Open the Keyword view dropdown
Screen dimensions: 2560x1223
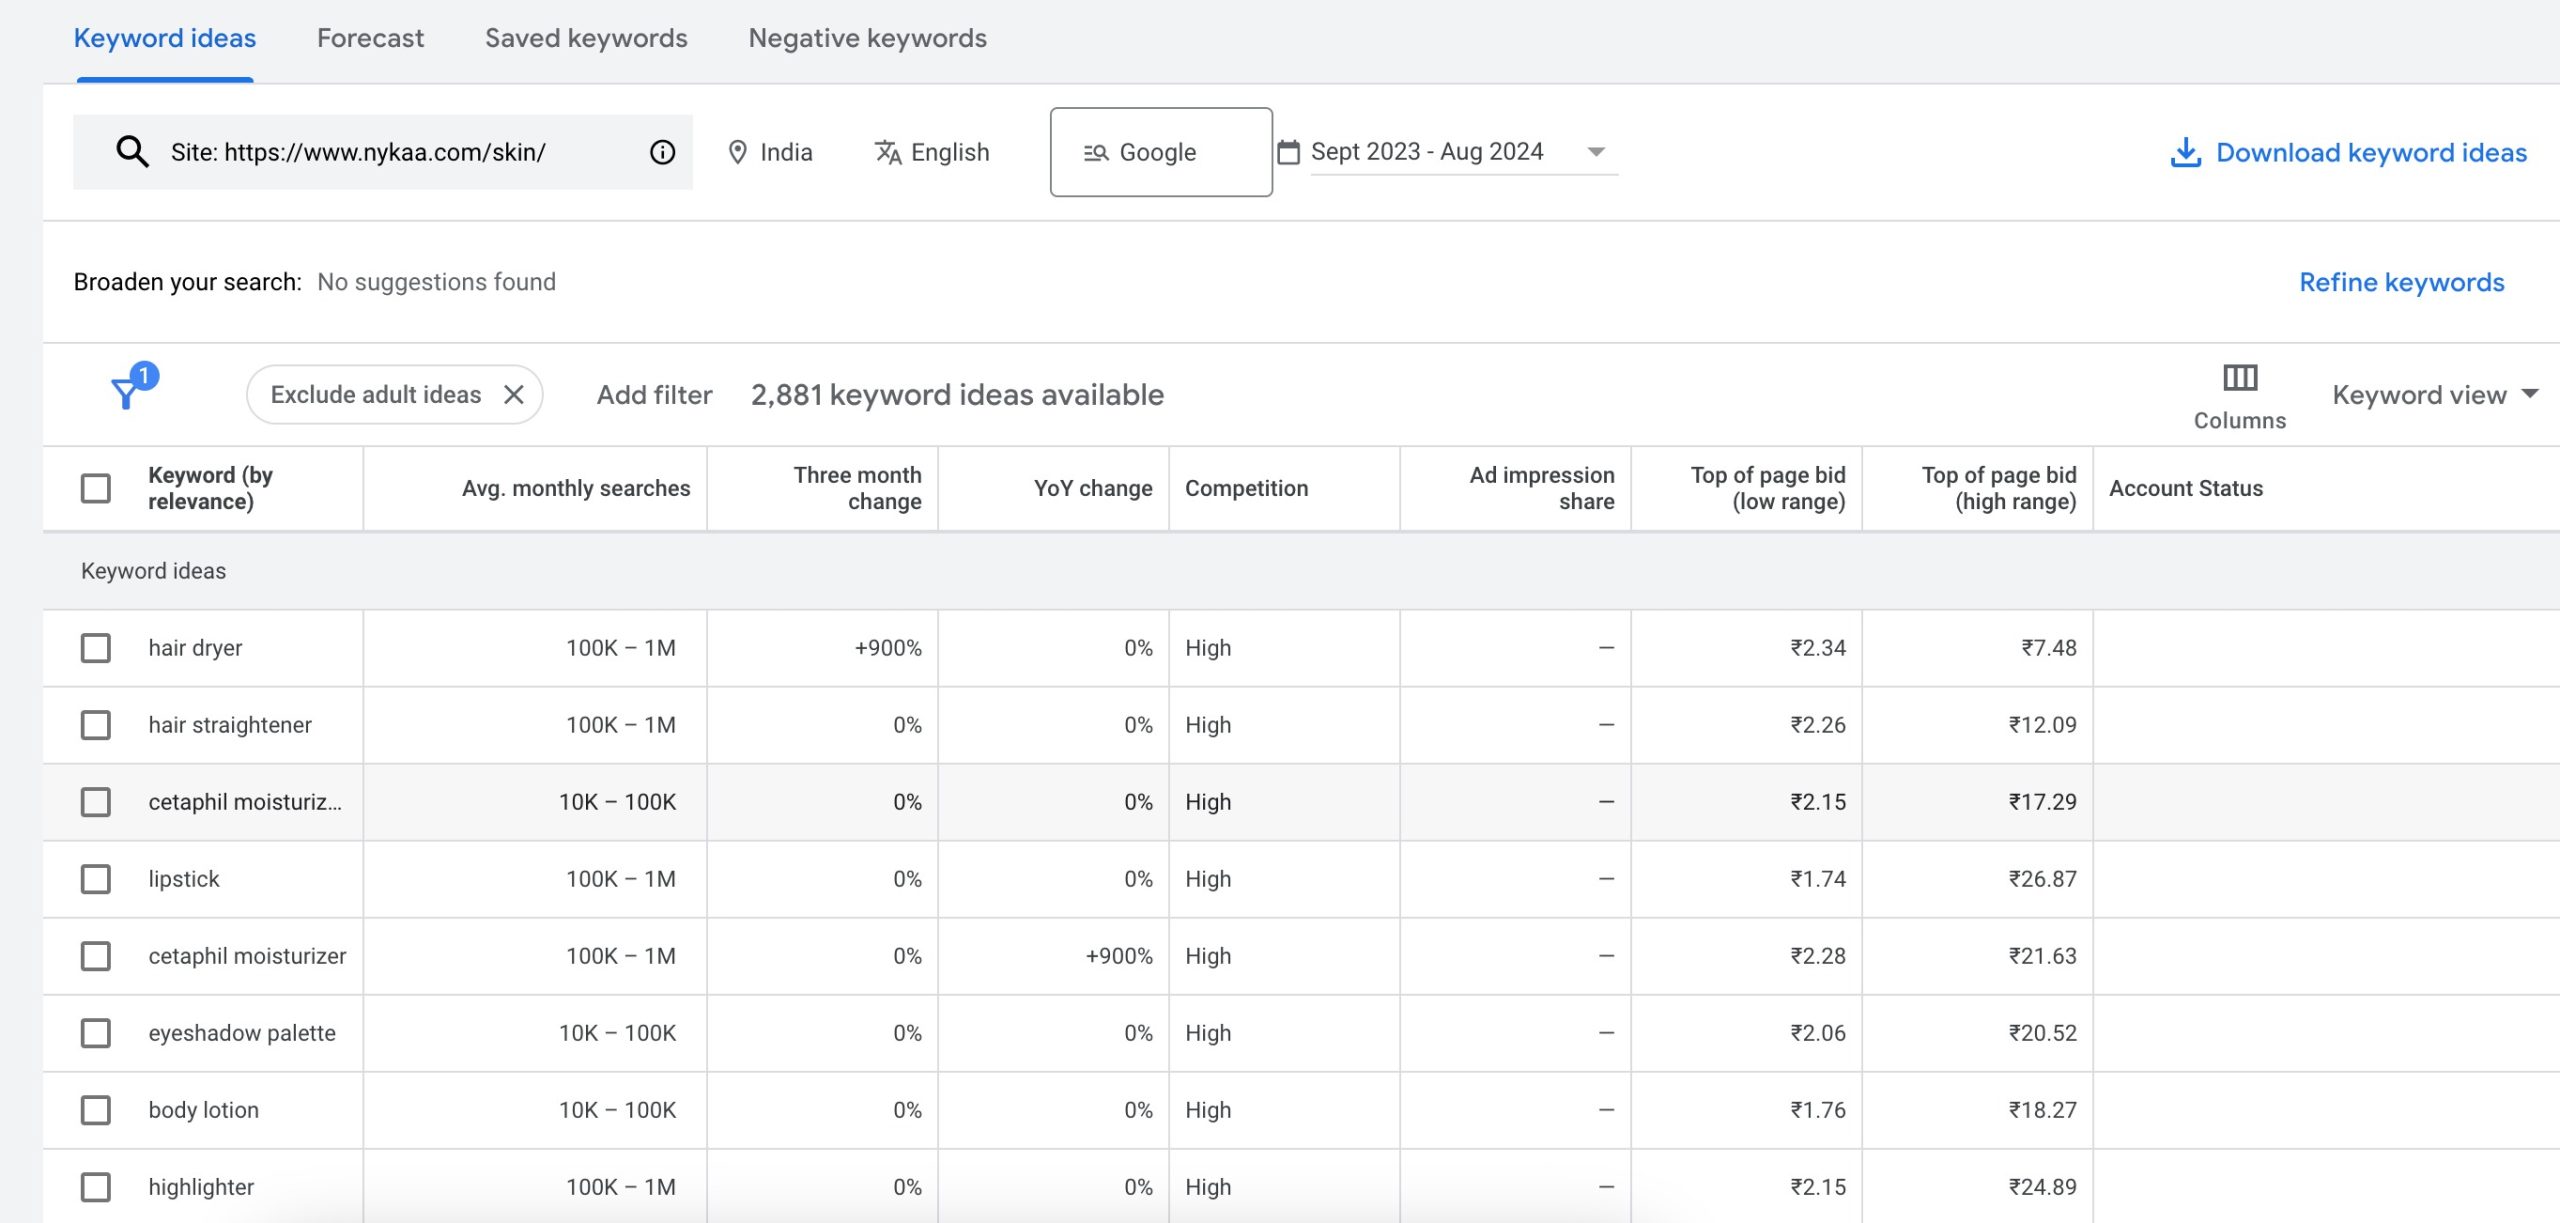(2435, 395)
